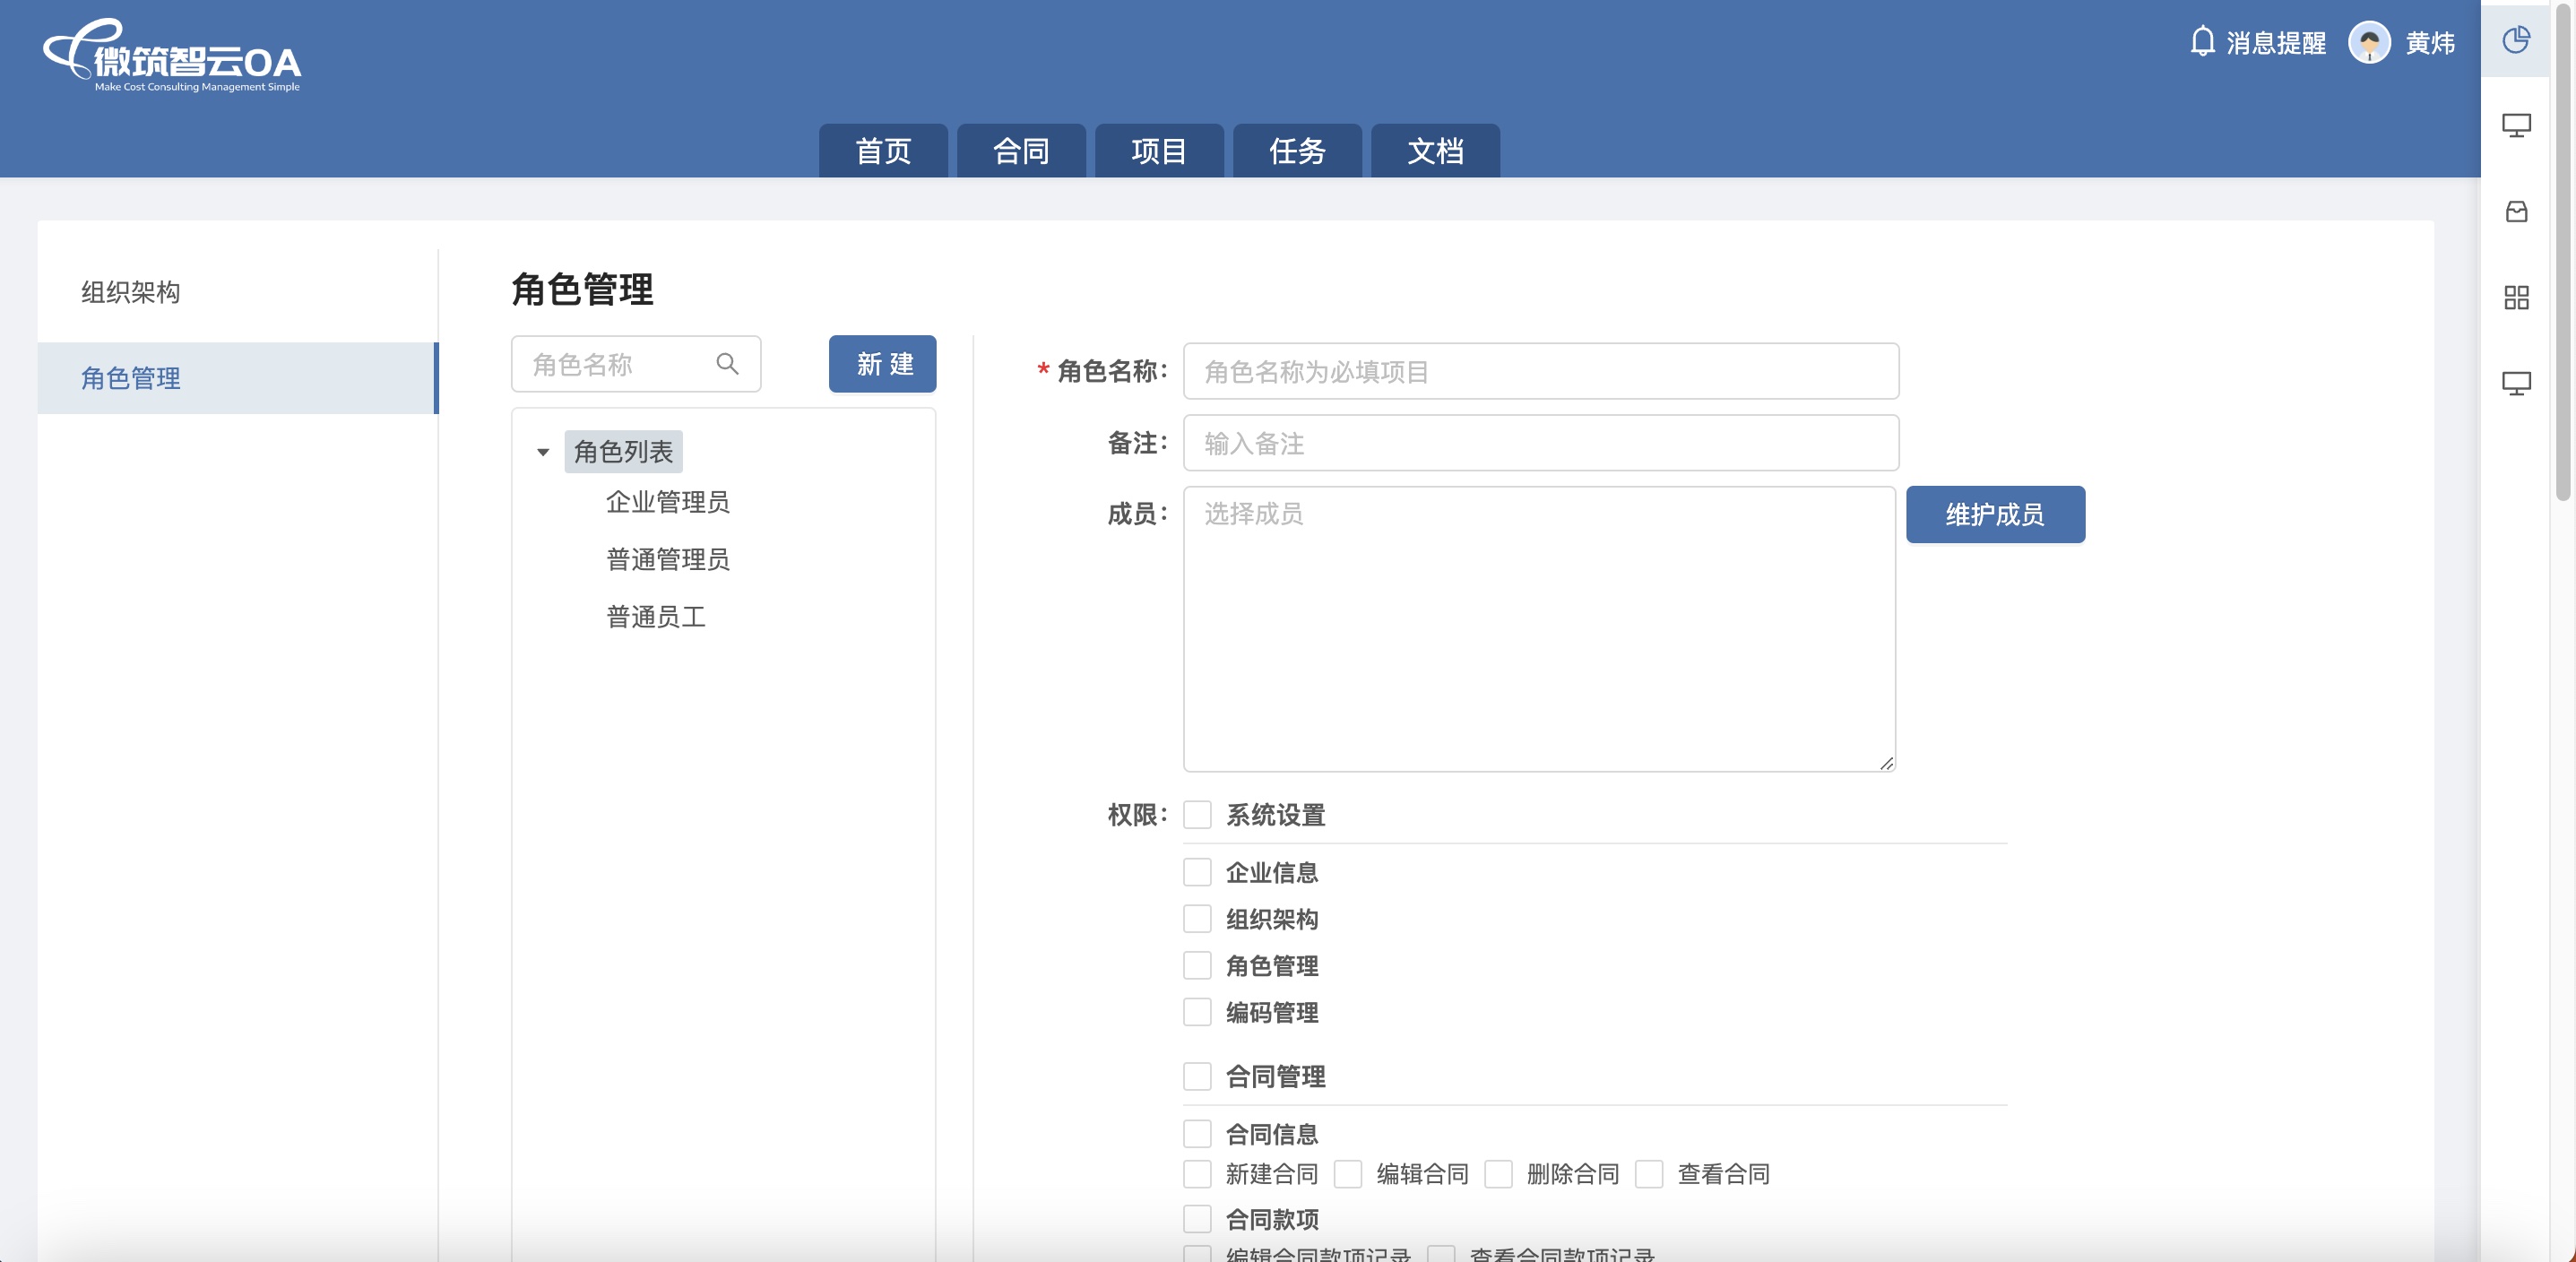2576x1262 pixels.
Task: Toggle the 合同管理 permission checkbox
Action: click(1197, 1077)
